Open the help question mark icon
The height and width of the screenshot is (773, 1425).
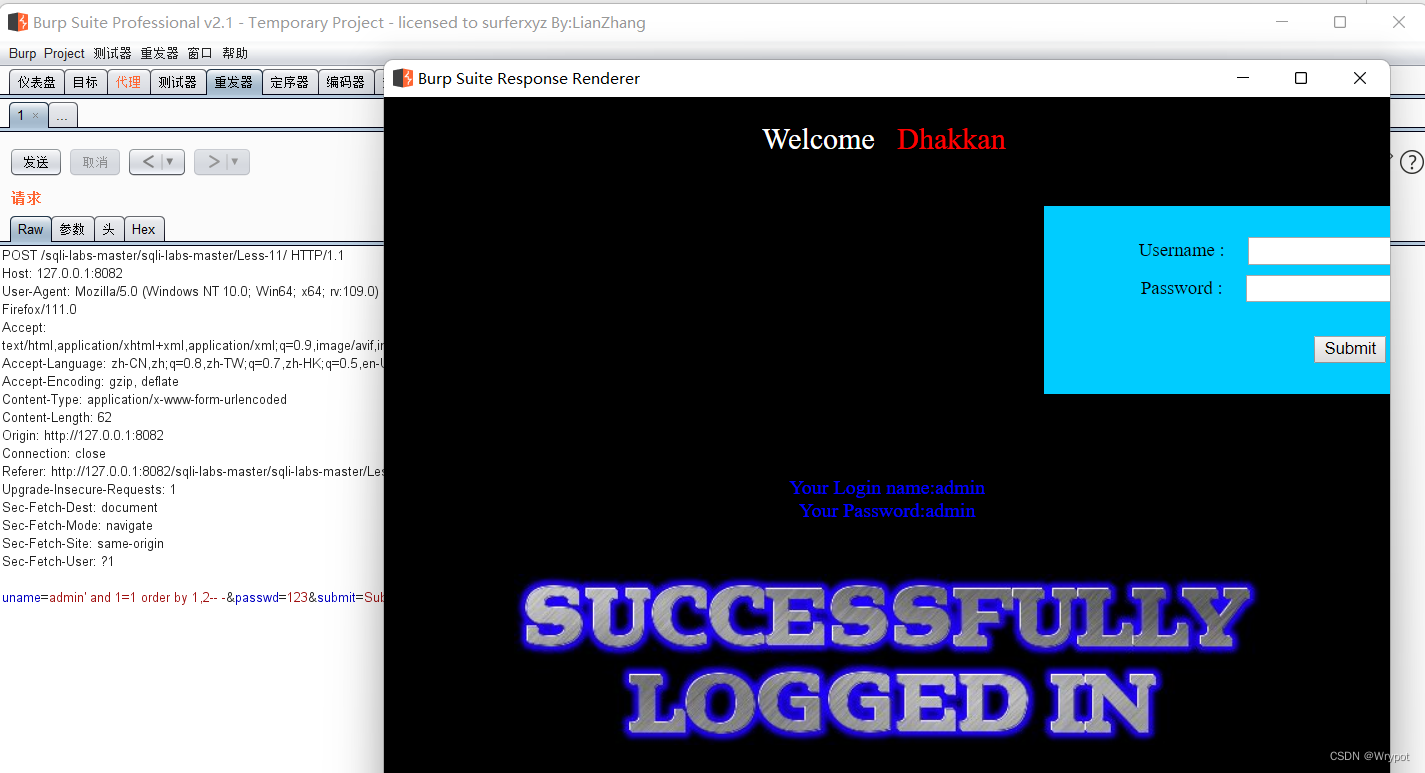1411,162
